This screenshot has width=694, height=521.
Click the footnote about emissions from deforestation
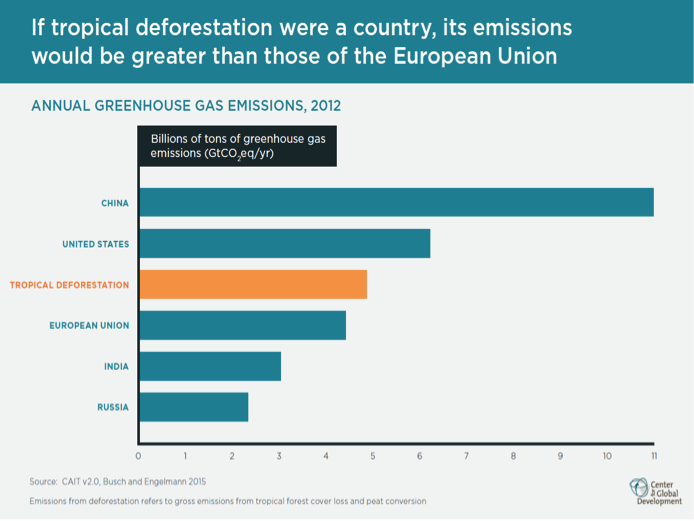228,501
